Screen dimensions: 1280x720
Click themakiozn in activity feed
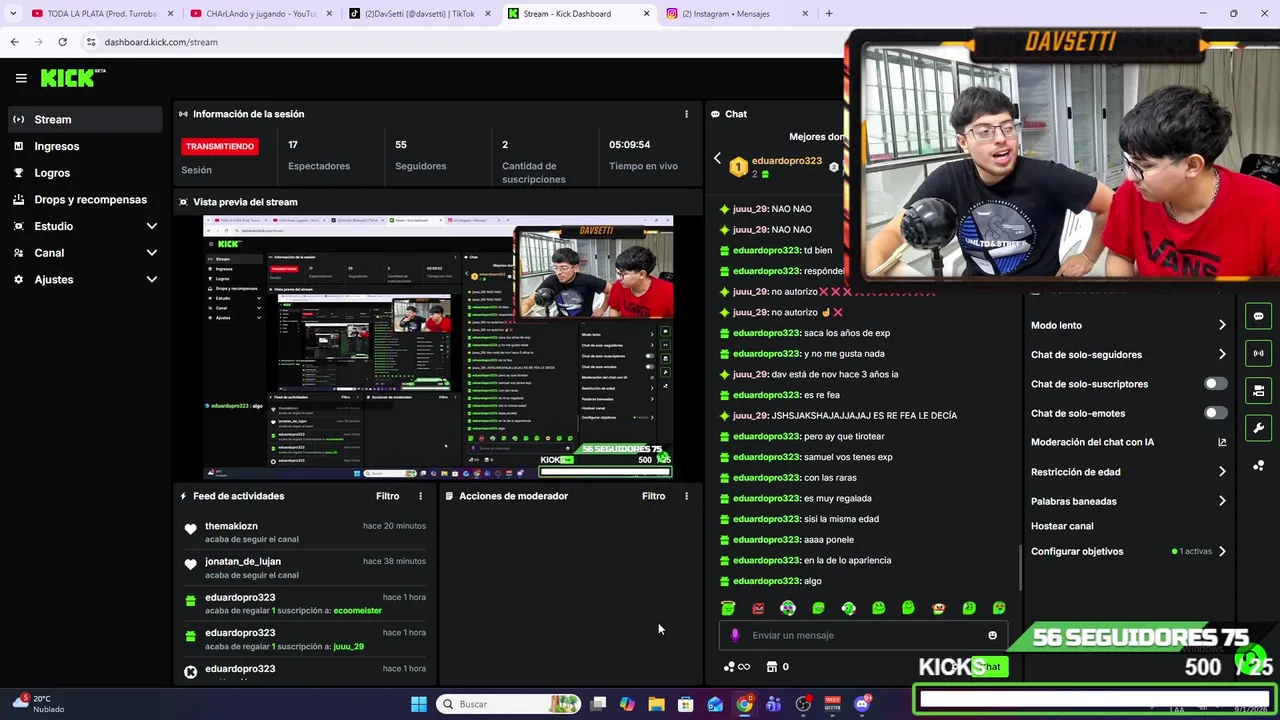pyautogui.click(x=231, y=526)
